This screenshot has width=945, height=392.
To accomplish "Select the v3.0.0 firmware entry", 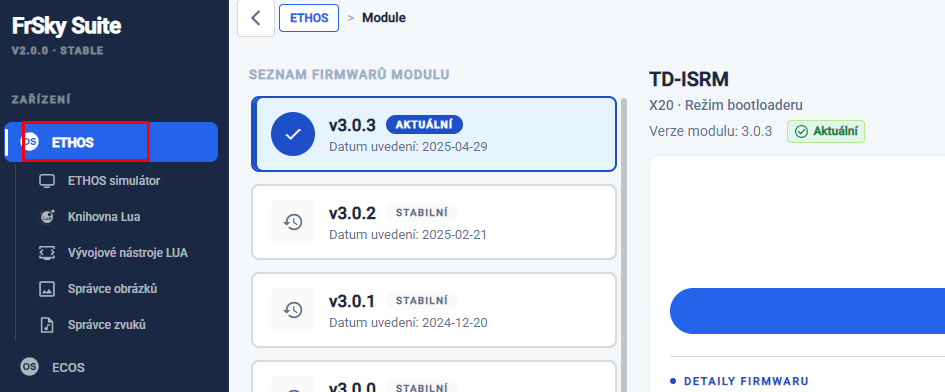I will (x=434, y=376).
